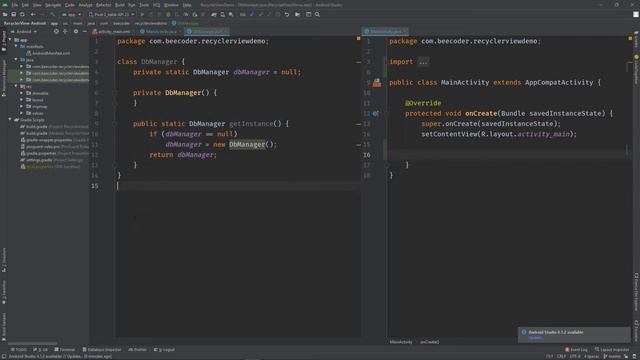640x360 pixels.
Task: Open the Run menu
Action: pos(131,5)
